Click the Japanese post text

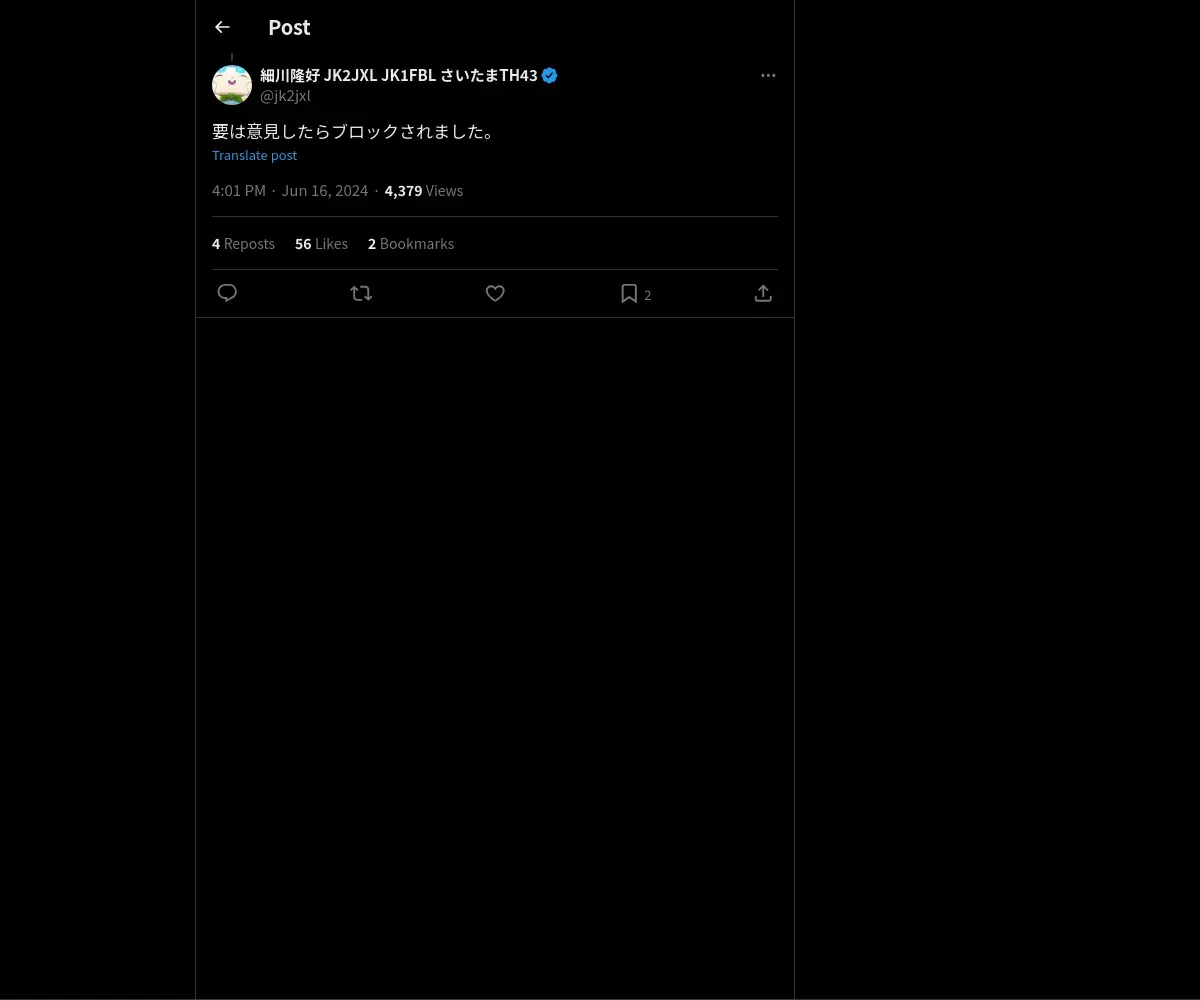354,131
